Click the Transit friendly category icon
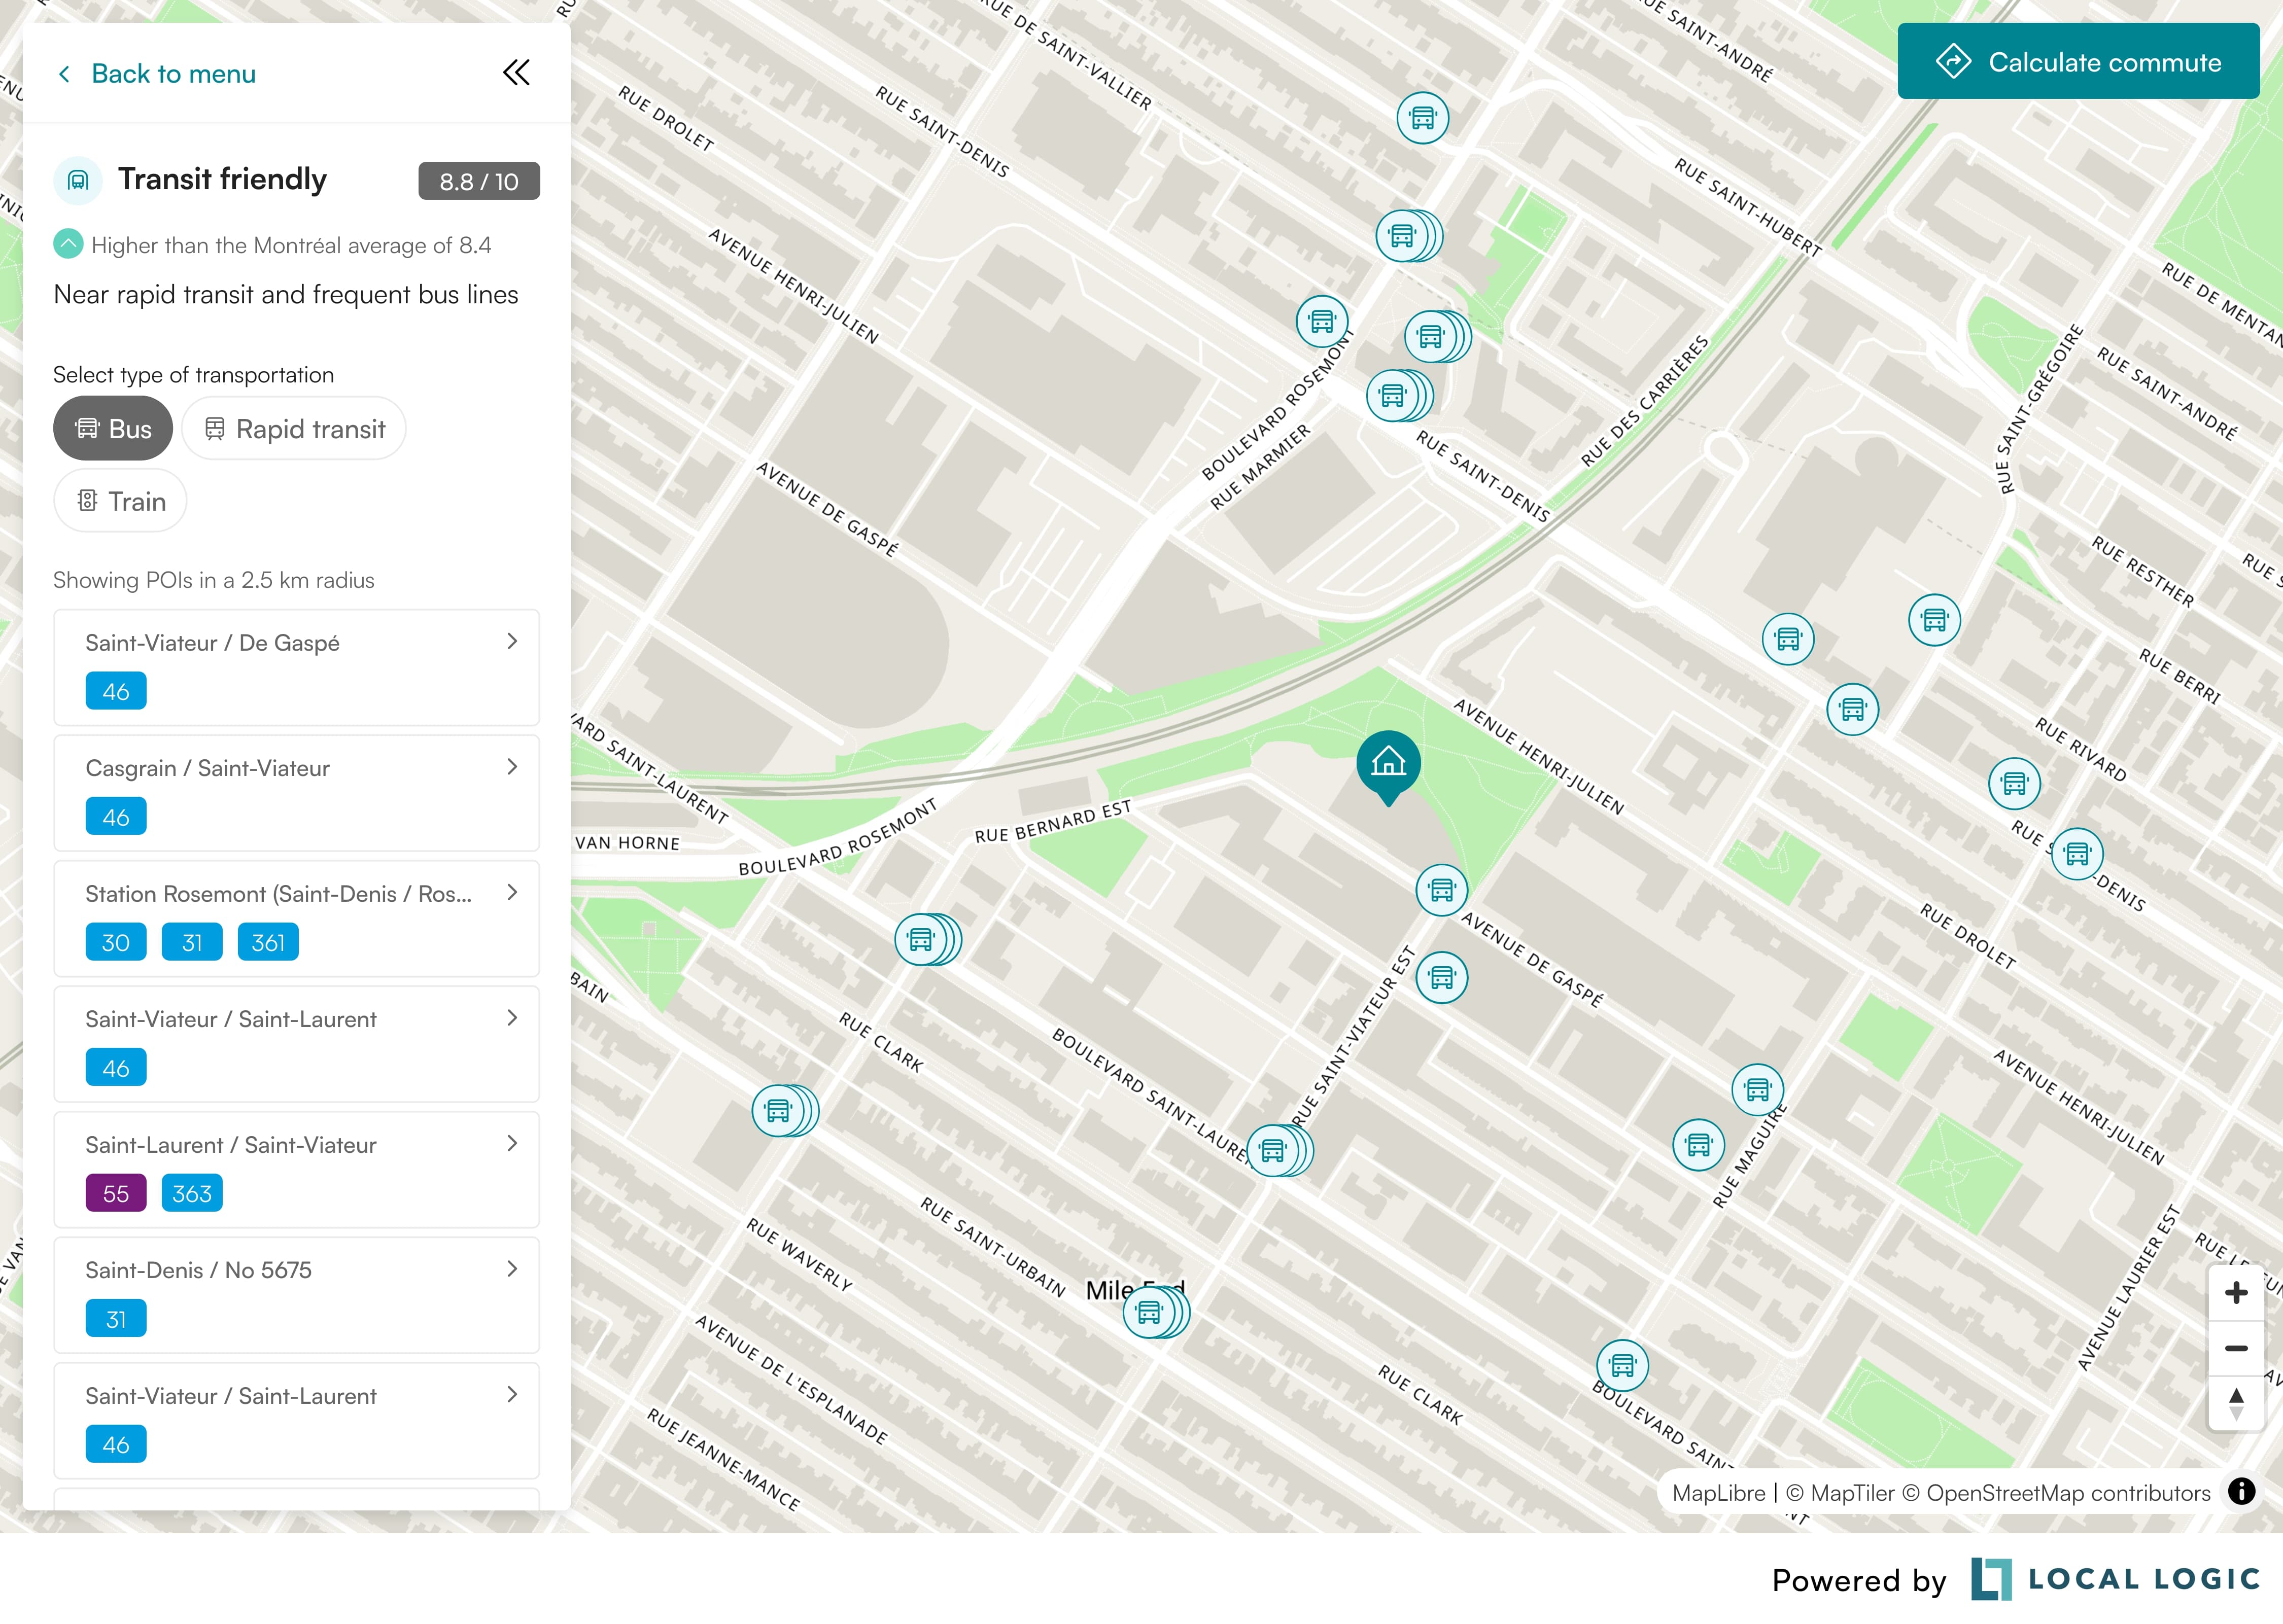Image resolution: width=2283 pixels, height=1624 pixels. tap(78, 180)
